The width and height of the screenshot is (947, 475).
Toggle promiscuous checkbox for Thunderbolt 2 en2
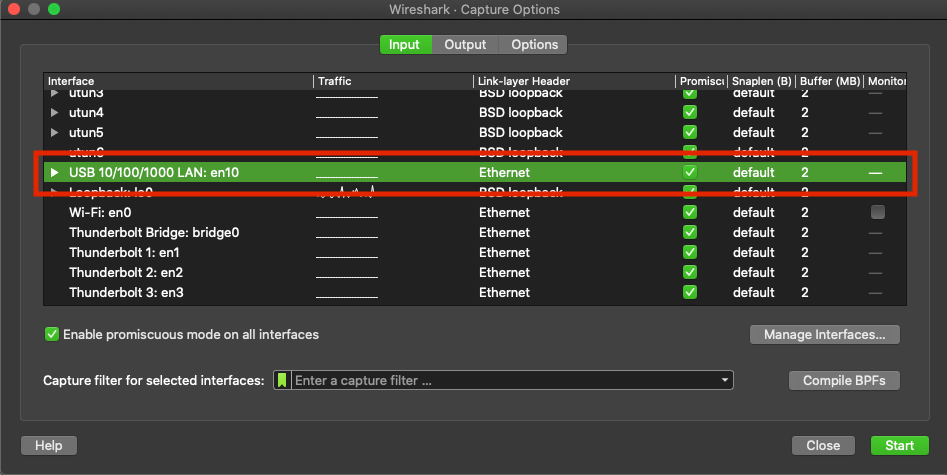690,272
